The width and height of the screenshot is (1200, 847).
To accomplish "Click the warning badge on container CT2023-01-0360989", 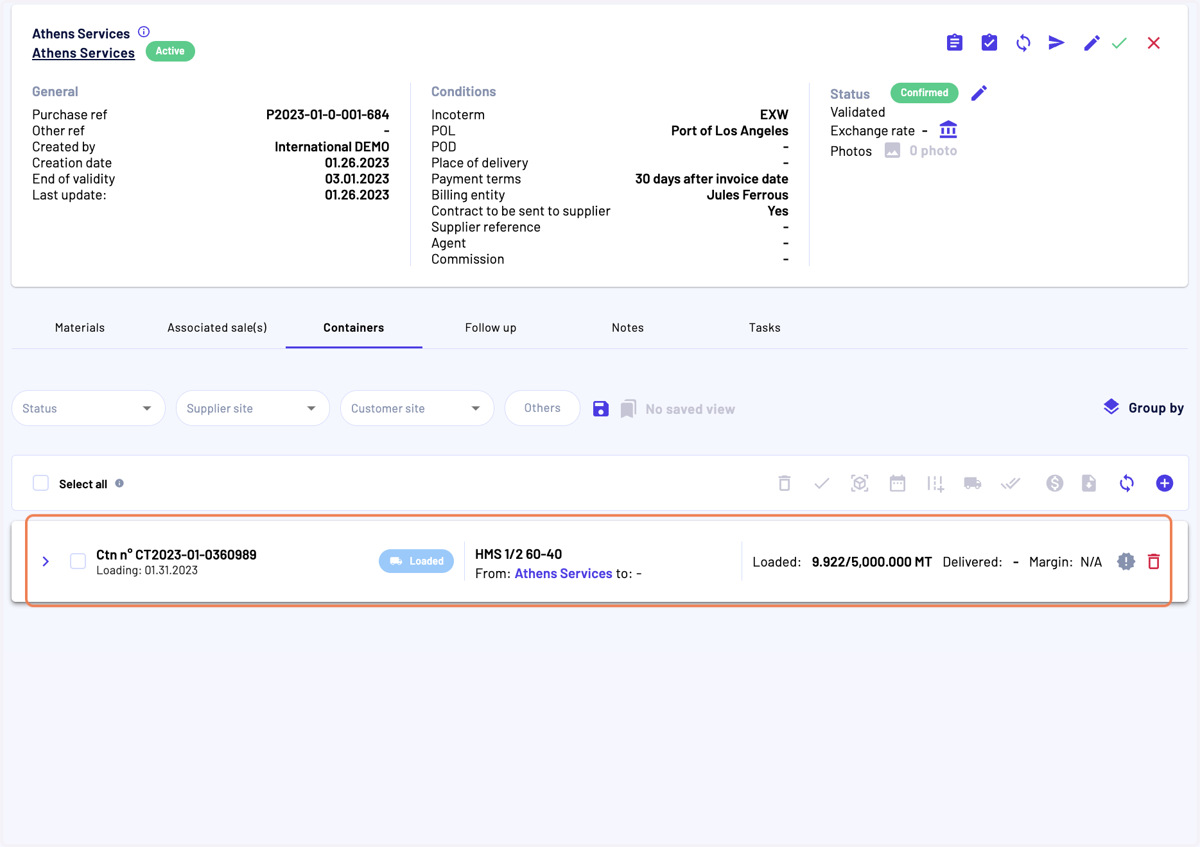I will pyautogui.click(x=1126, y=561).
